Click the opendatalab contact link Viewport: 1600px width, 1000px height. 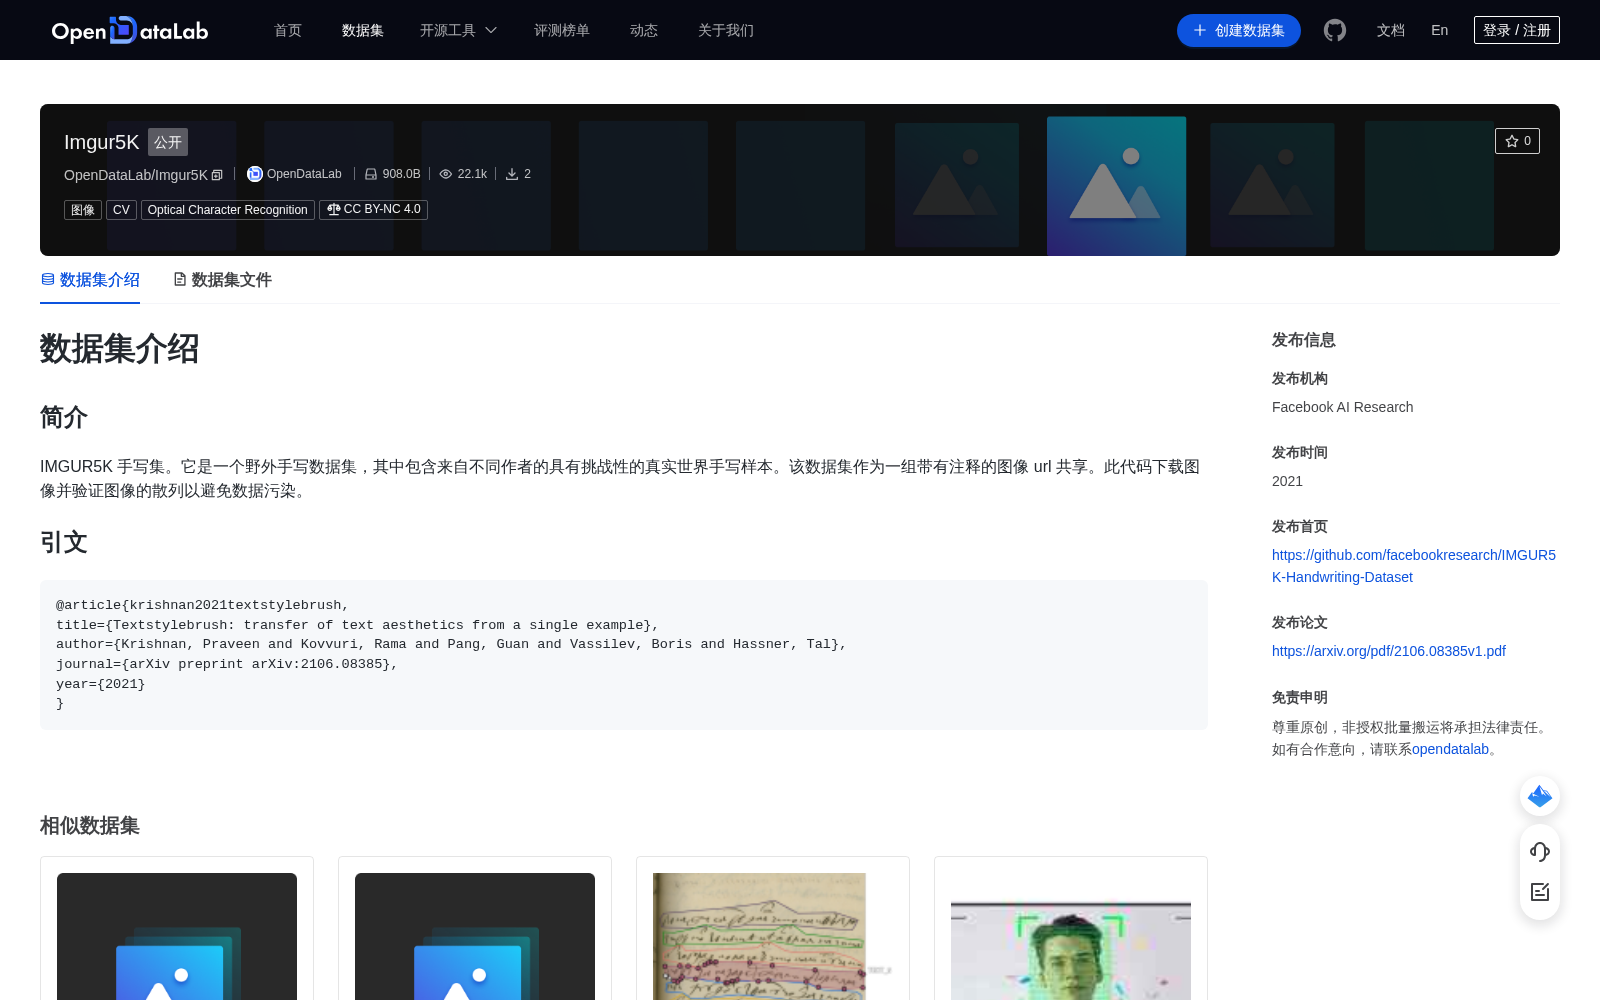(1450, 749)
